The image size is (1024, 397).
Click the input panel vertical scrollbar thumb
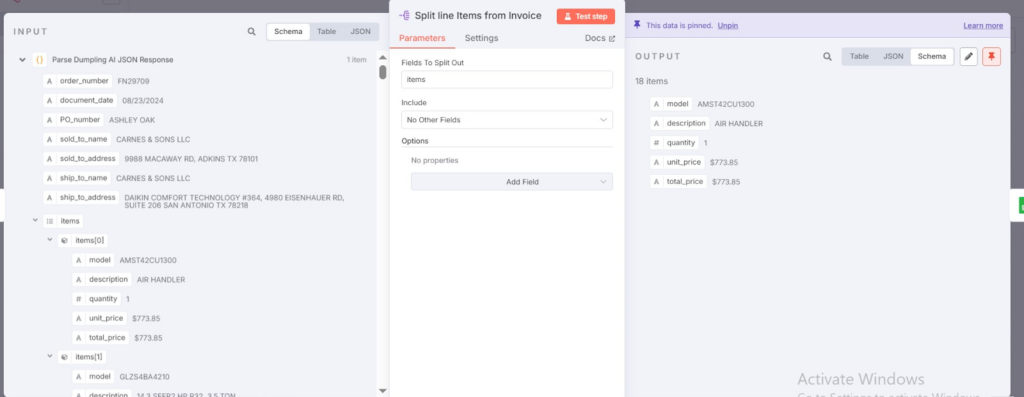pyautogui.click(x=383, y=72)
